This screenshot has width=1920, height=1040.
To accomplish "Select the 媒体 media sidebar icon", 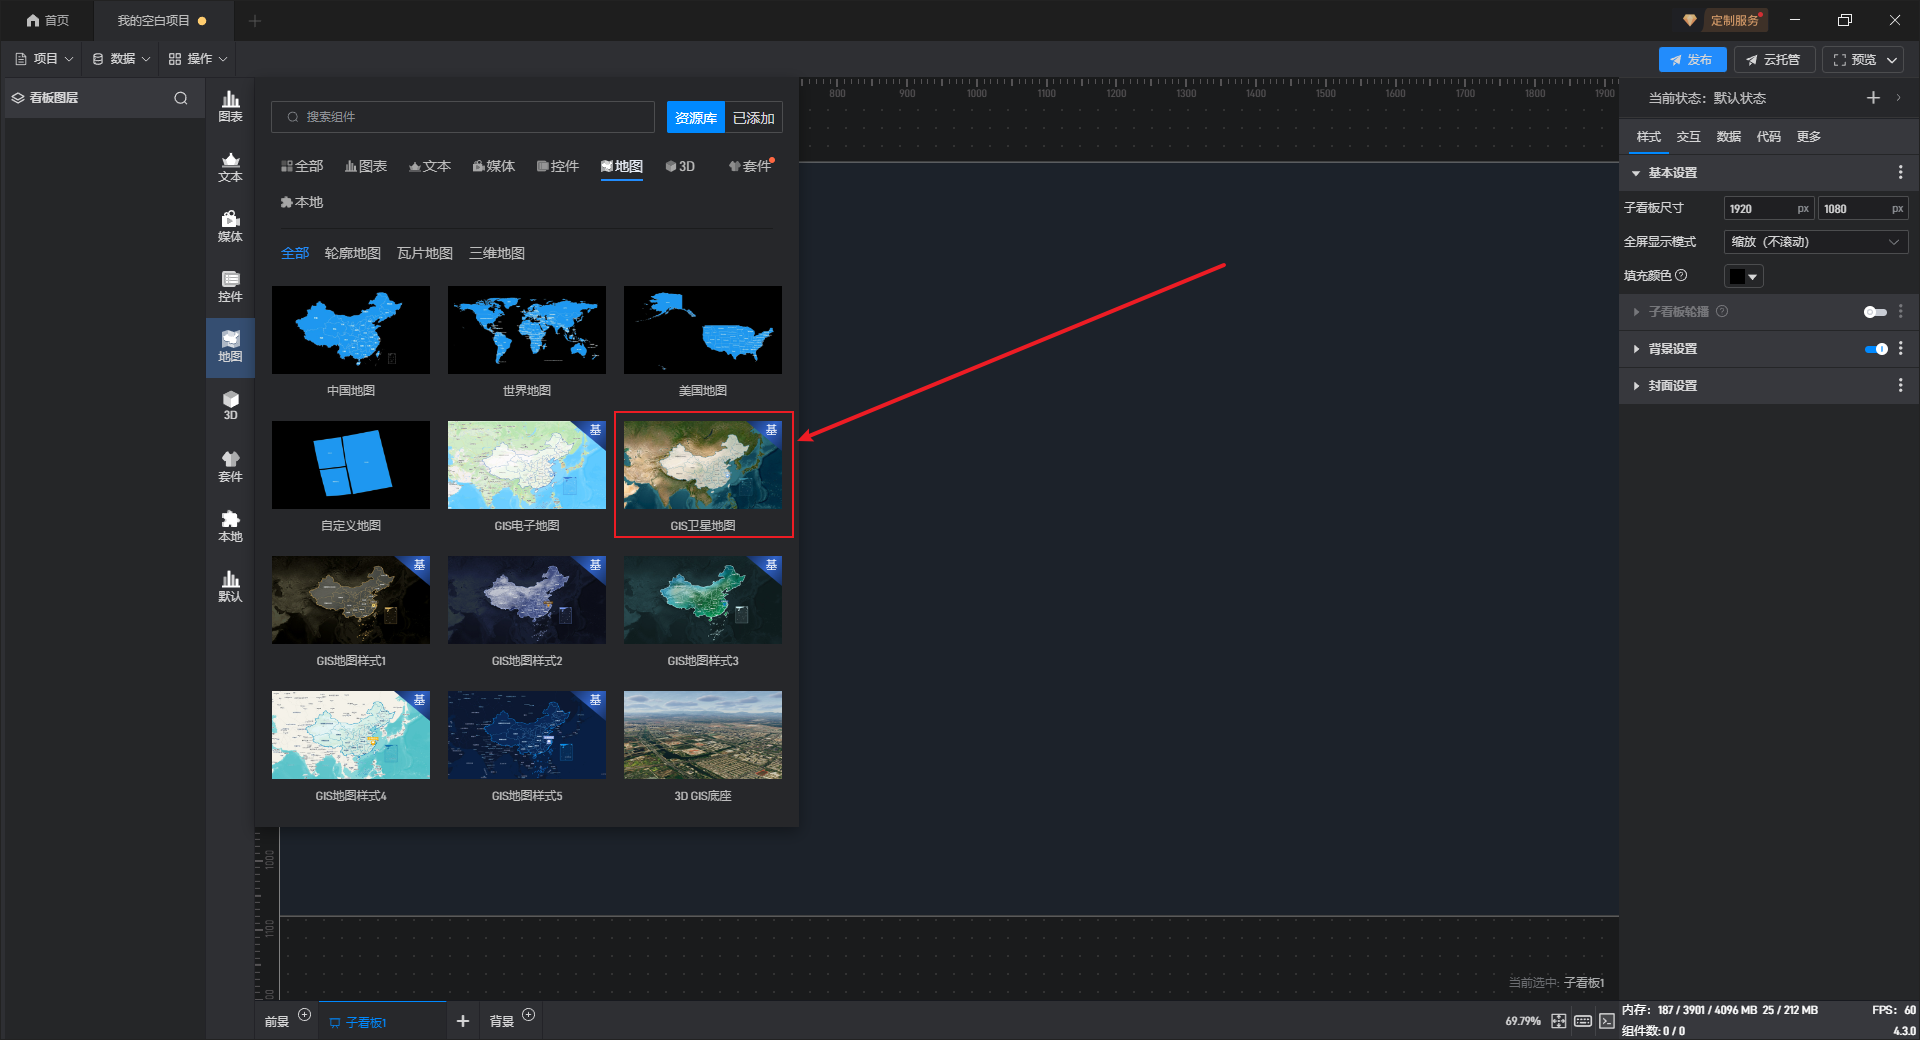I will coord(230,226).
